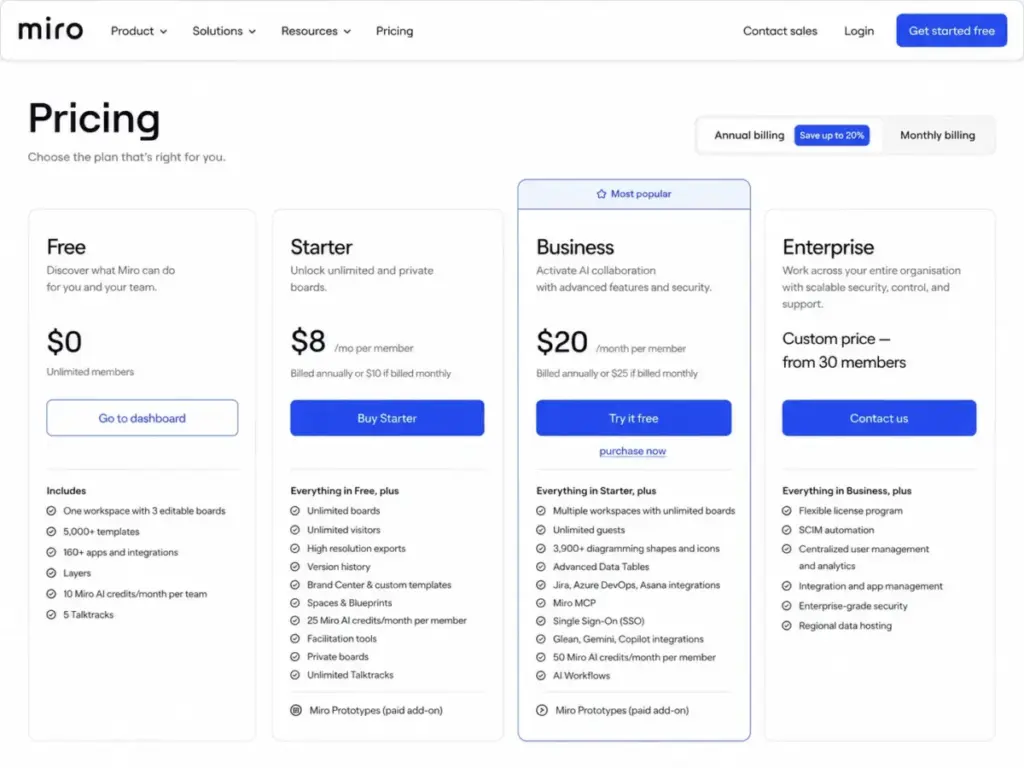Viewport: 1024px width, 768px height.
Task: Open the Login page
Action: [859, 31]
